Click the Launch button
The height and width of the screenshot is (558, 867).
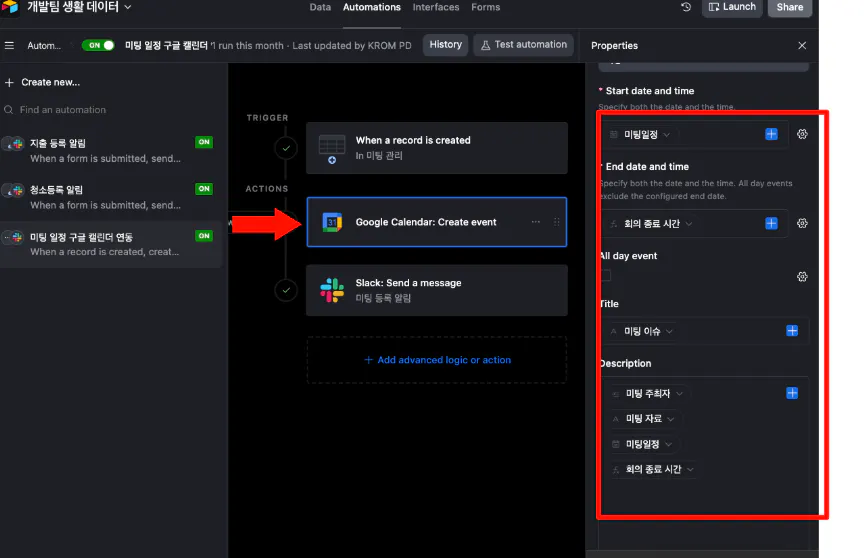coord(732,7)
